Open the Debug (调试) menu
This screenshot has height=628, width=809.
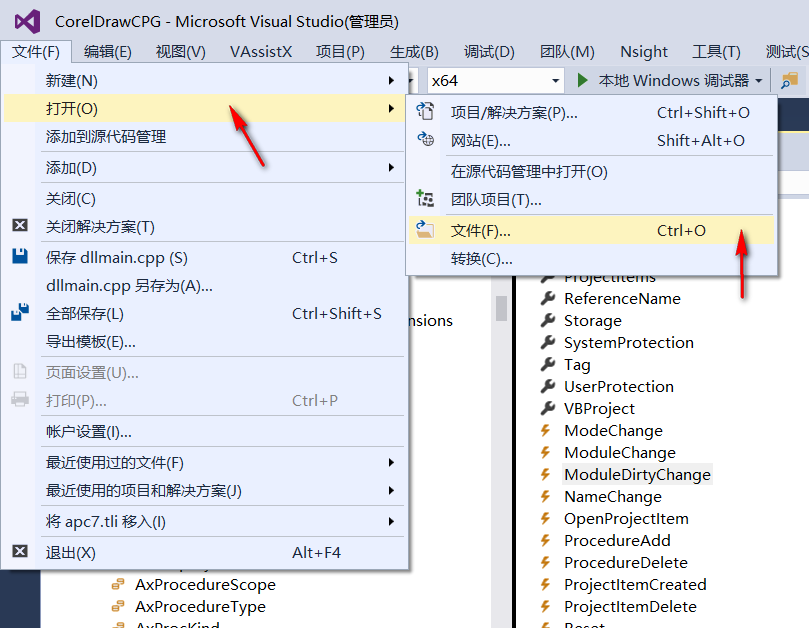pyautogui.click(x=489, y=52)
